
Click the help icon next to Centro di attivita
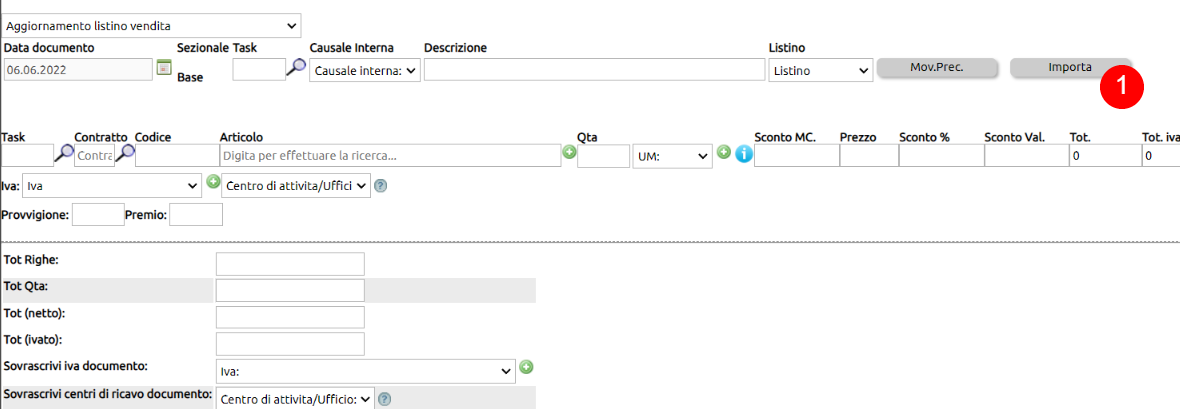380,185
